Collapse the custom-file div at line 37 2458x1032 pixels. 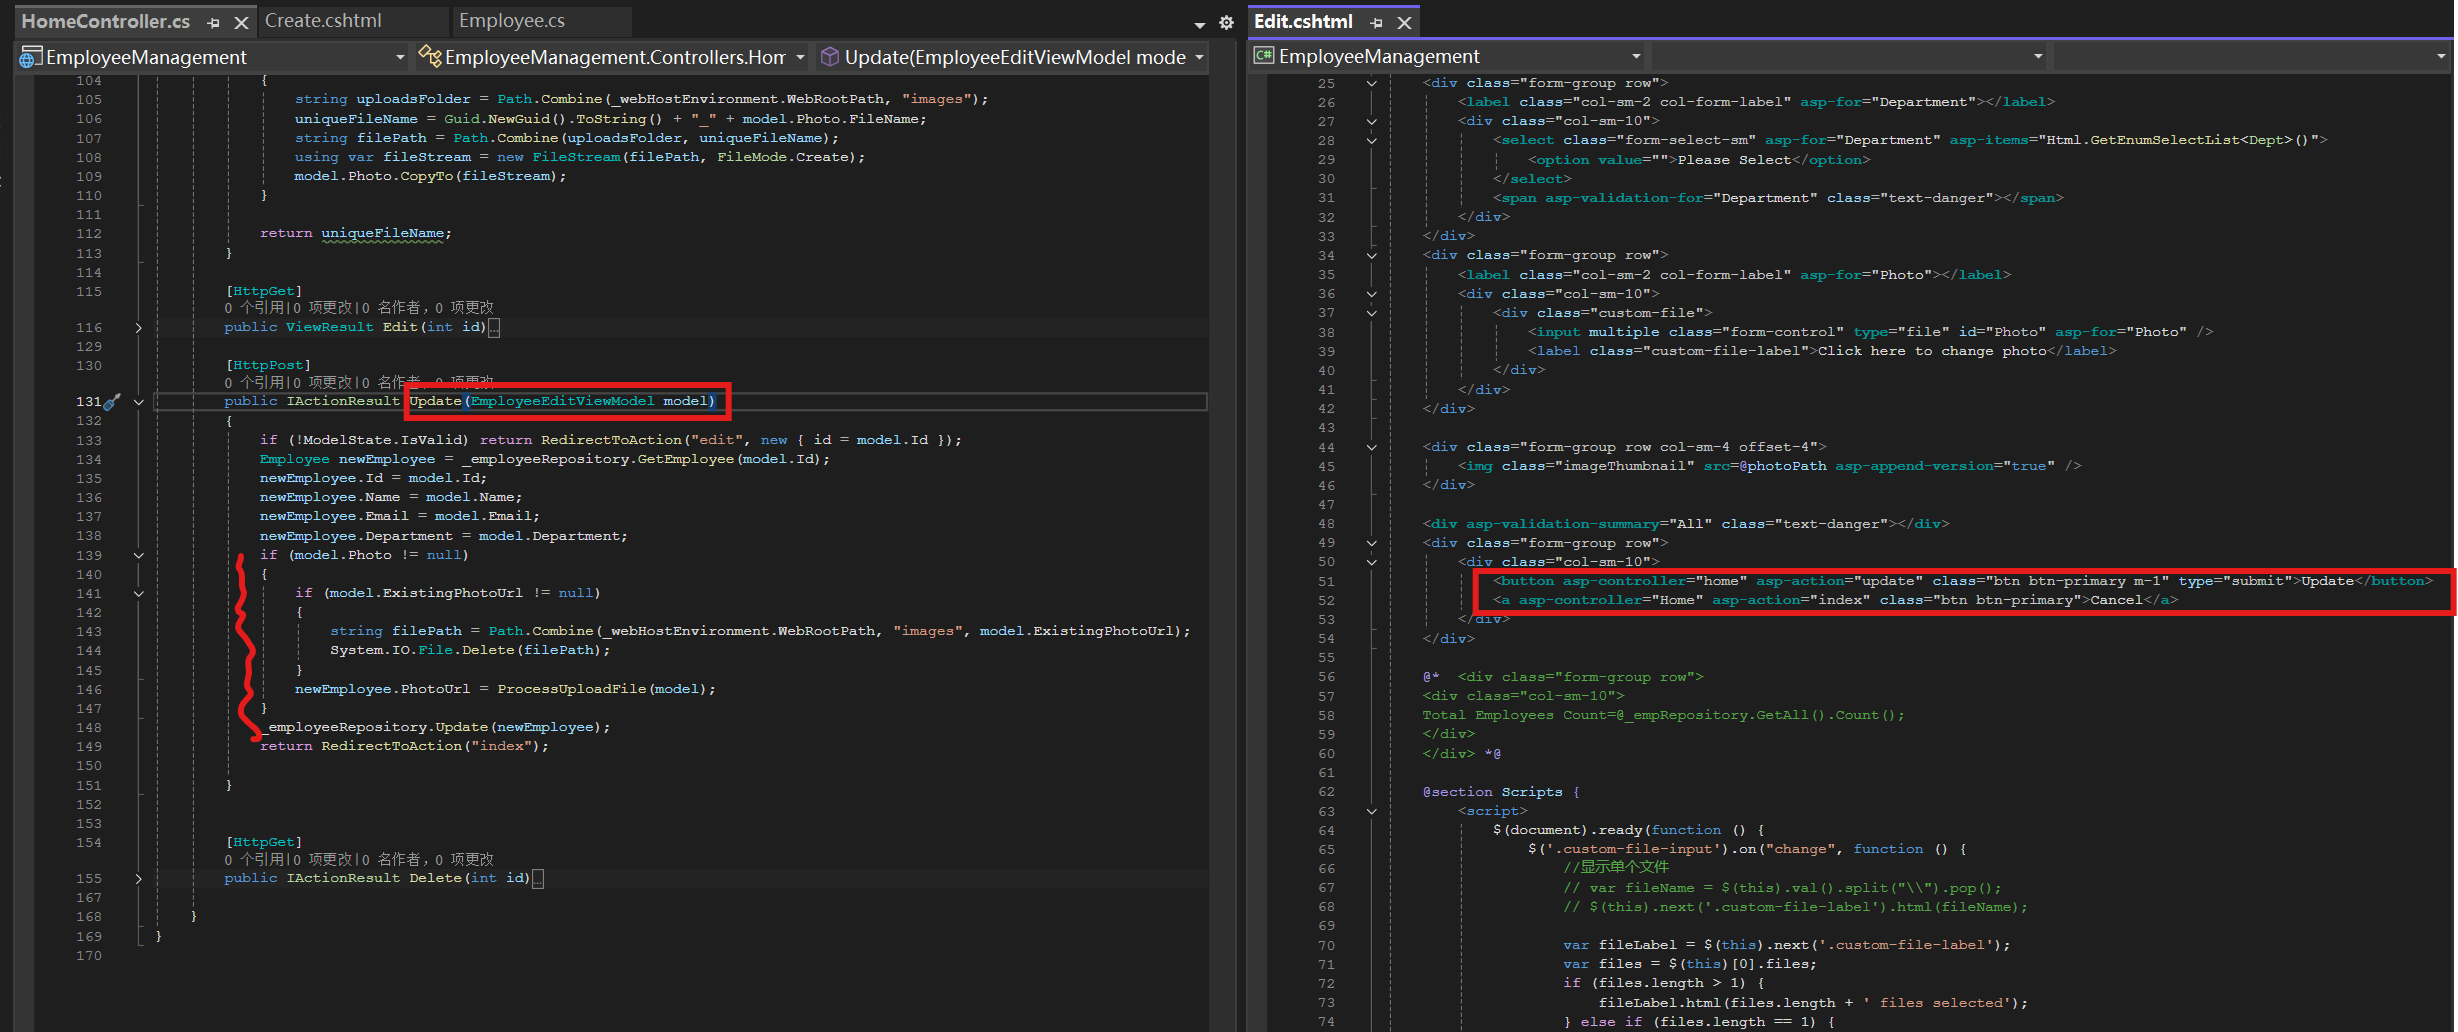tap(1372, 313)
